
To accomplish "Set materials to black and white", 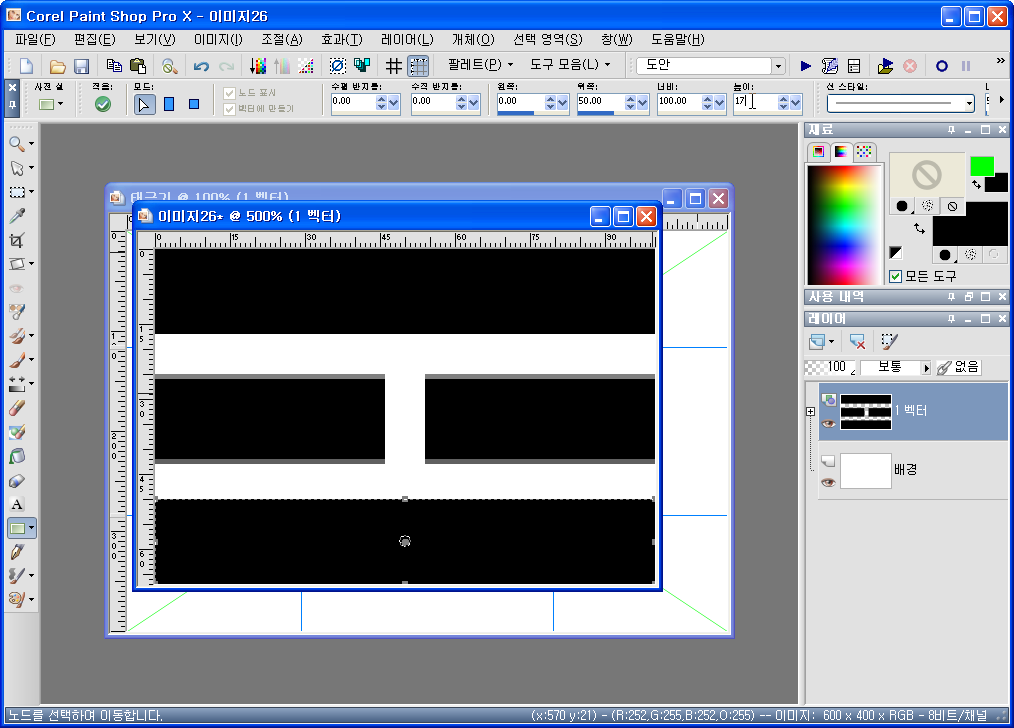I will pyautogui.click(x=896, y=253).
